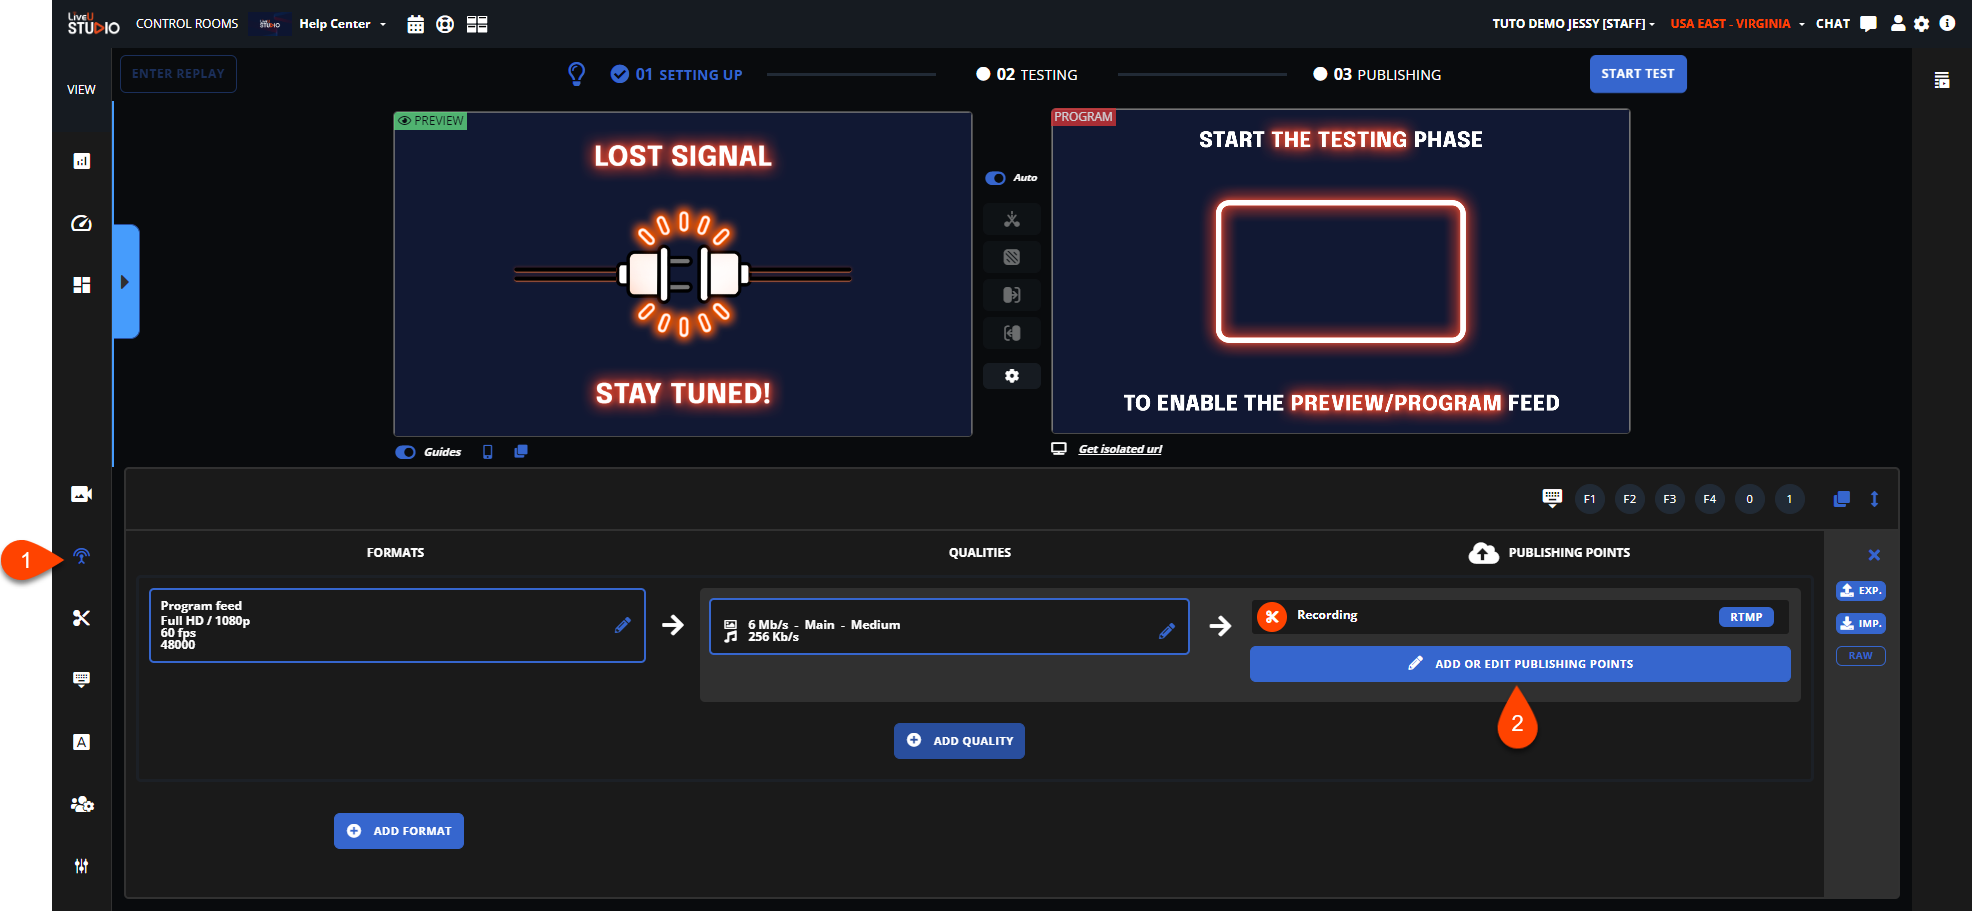Open the calendar icon in top bar
Image resolution: width=1972 pixels, height=911 pixels.
coord(416,24)
